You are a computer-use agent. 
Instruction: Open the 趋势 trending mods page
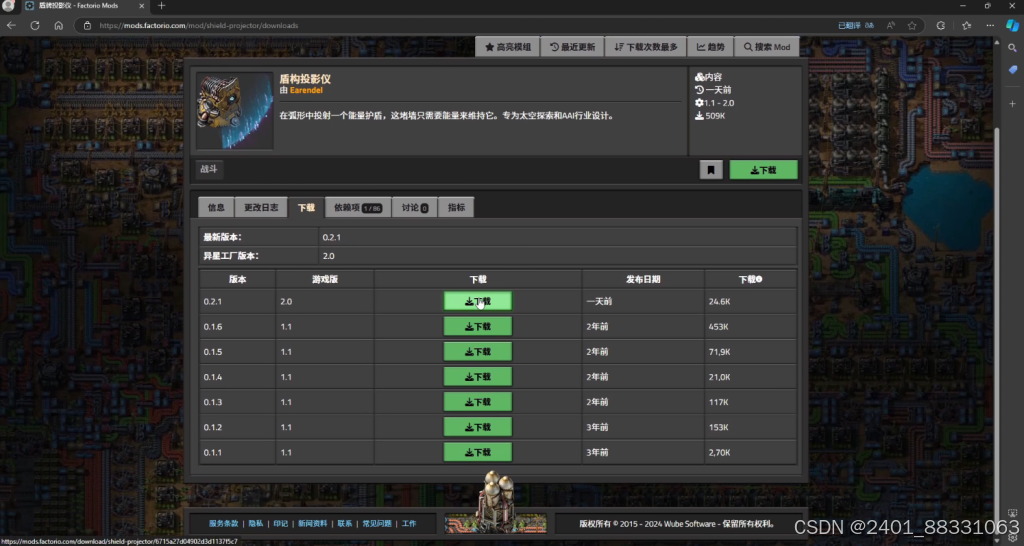[711, 47]
